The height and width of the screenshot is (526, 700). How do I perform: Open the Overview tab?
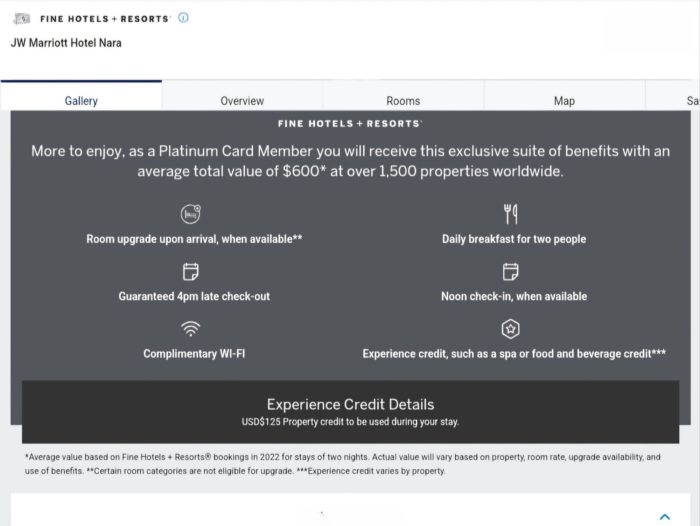pos(242,101)
